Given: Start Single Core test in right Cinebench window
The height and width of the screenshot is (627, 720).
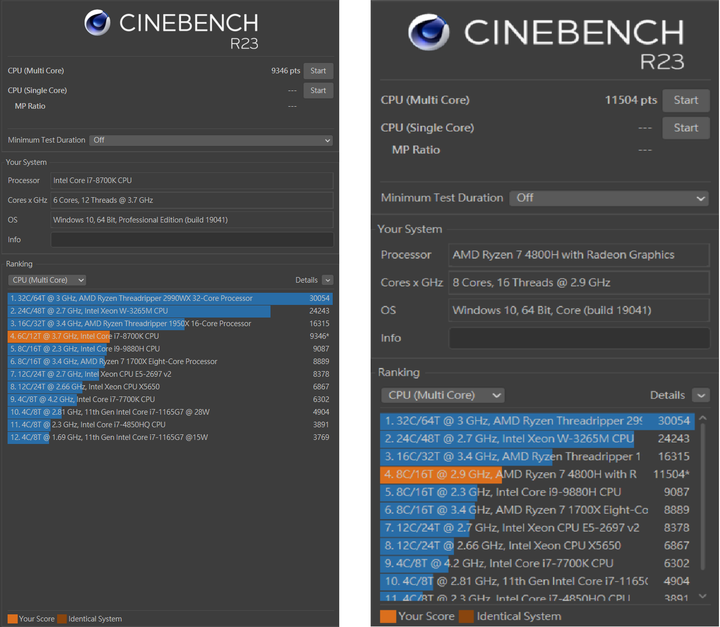Looking at the screenshot, I should coord(686,128).
